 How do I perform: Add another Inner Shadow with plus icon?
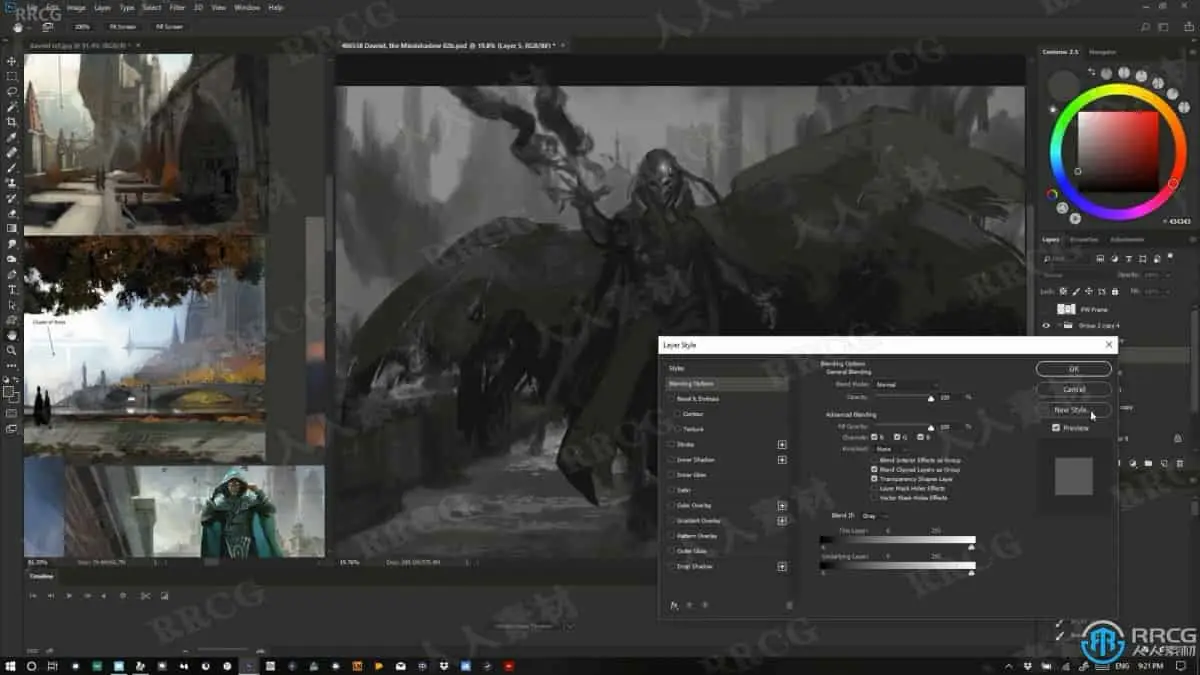click(782, 460)
